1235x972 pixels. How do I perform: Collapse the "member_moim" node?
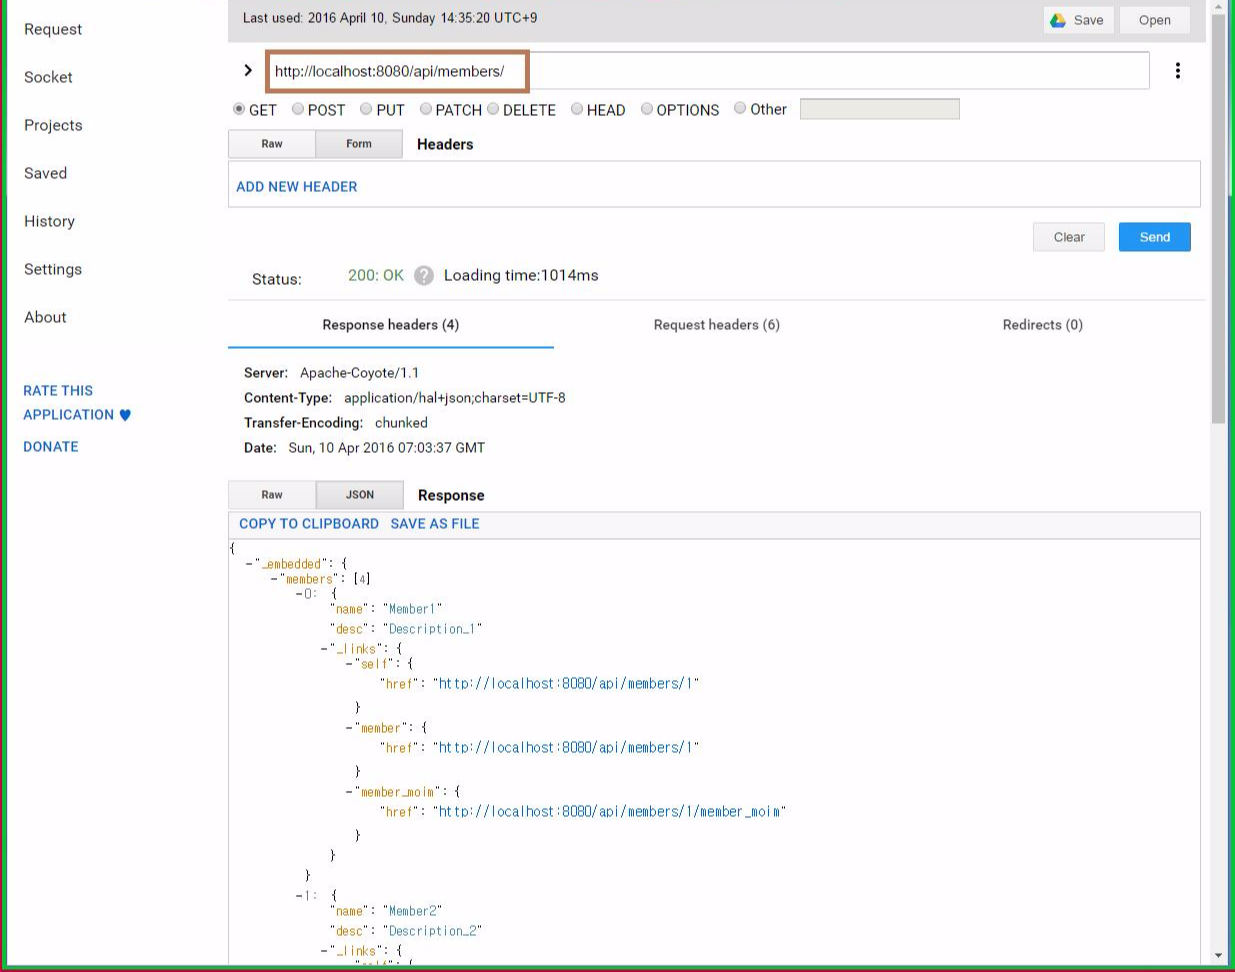pyautogui.click(x=349, y=792)
